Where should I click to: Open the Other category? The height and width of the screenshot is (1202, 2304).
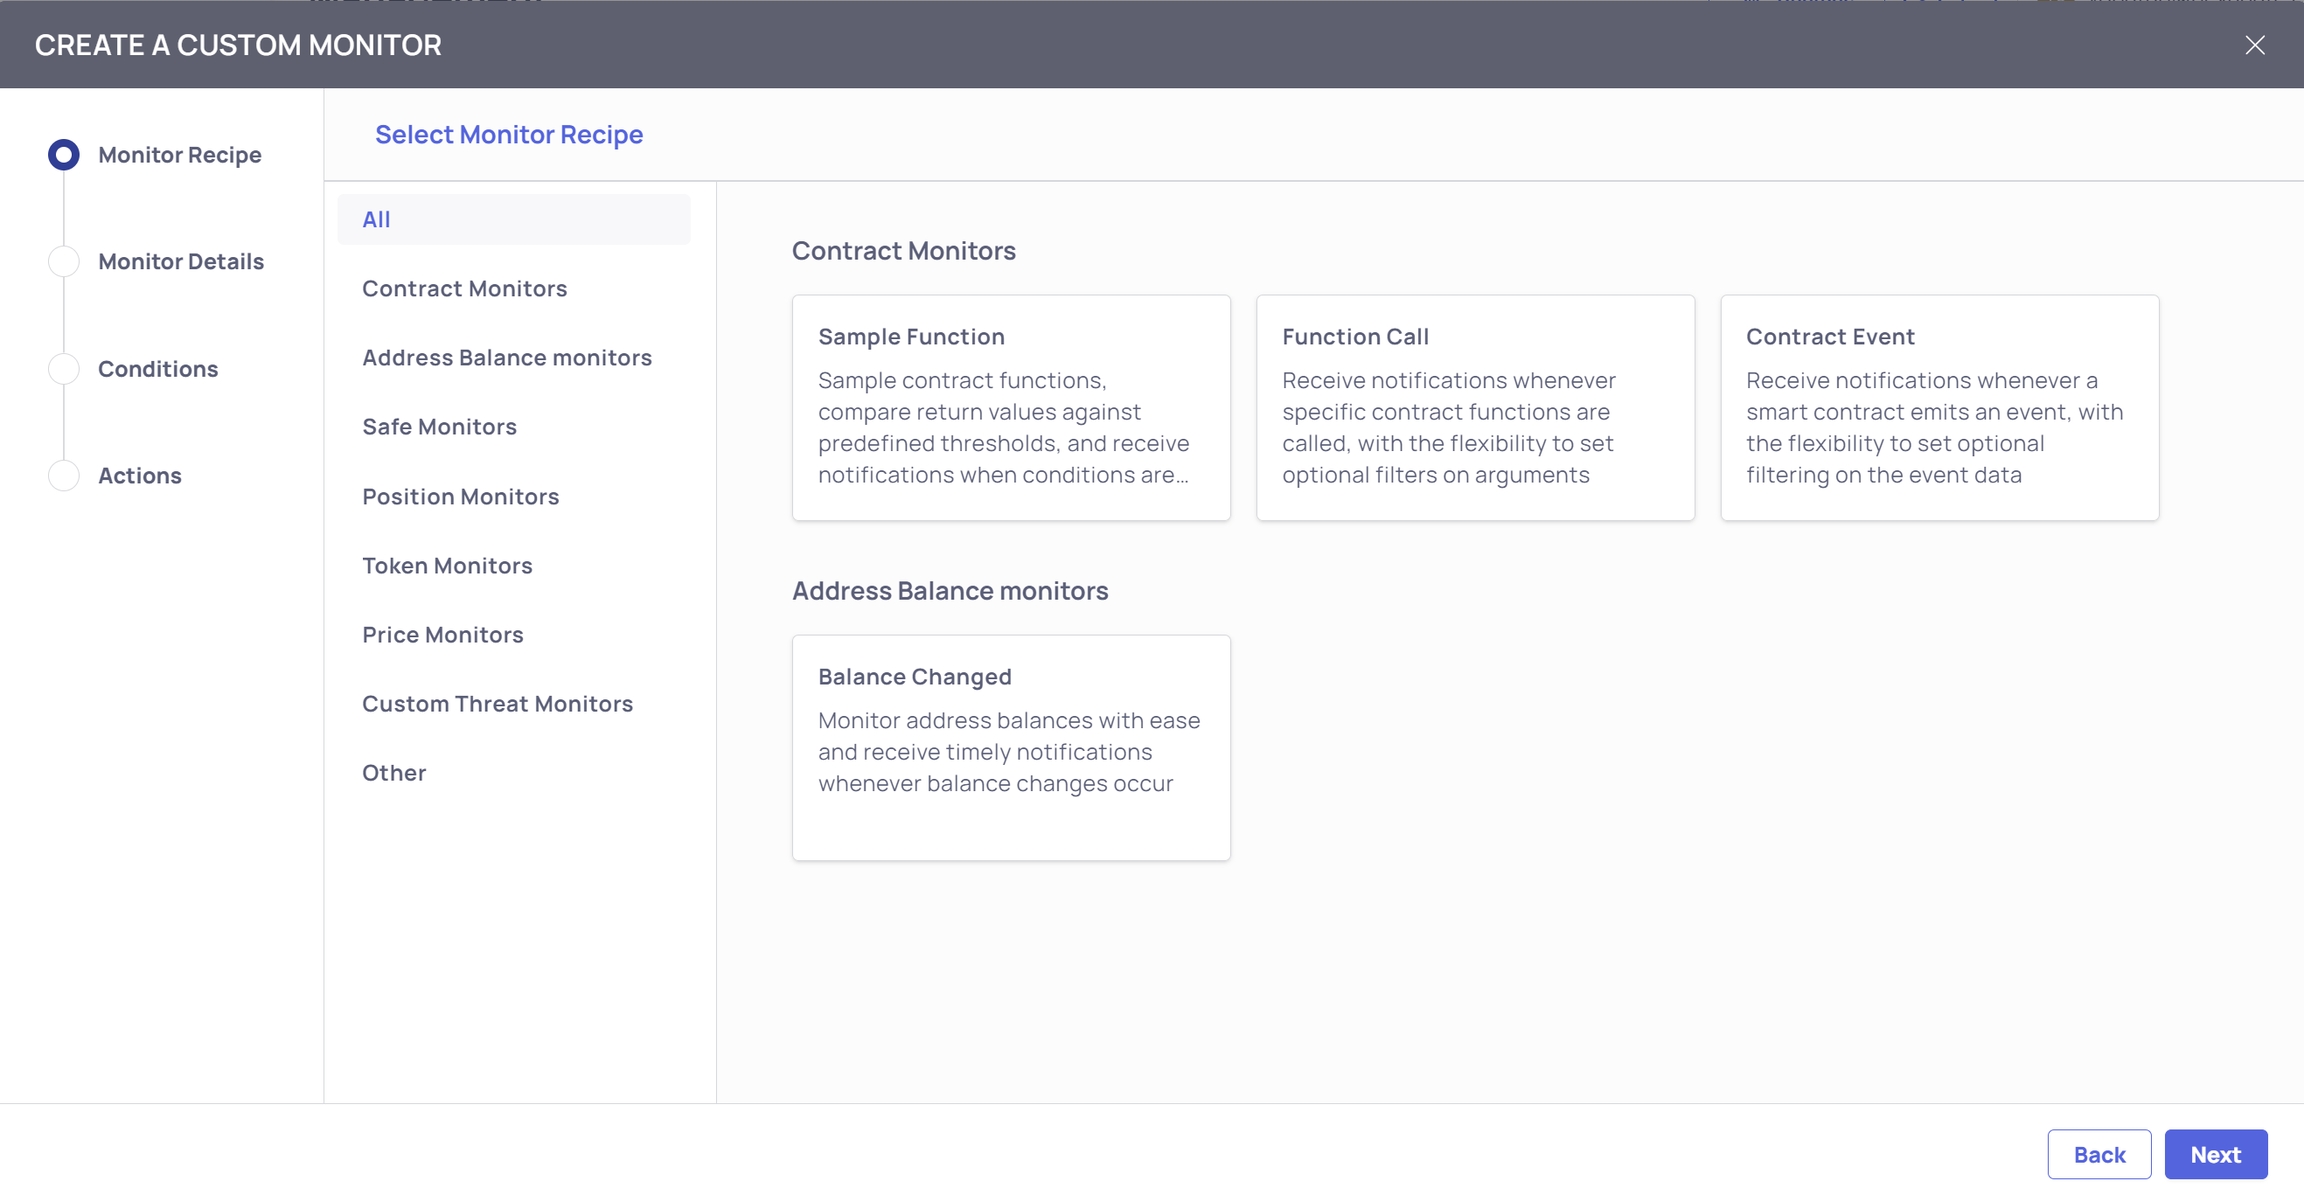coord(394,773)
